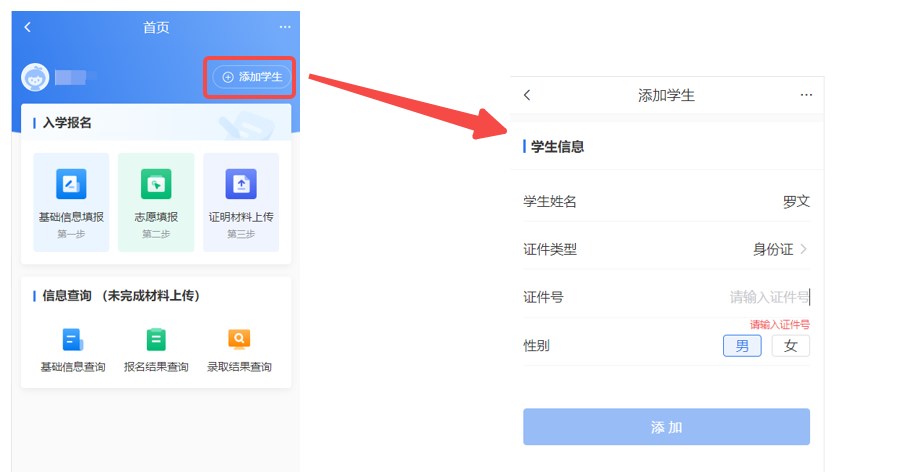Click the 添加学生 button on 首页
The width and height of the screenshot is (900, 472).
coord(251,77)
